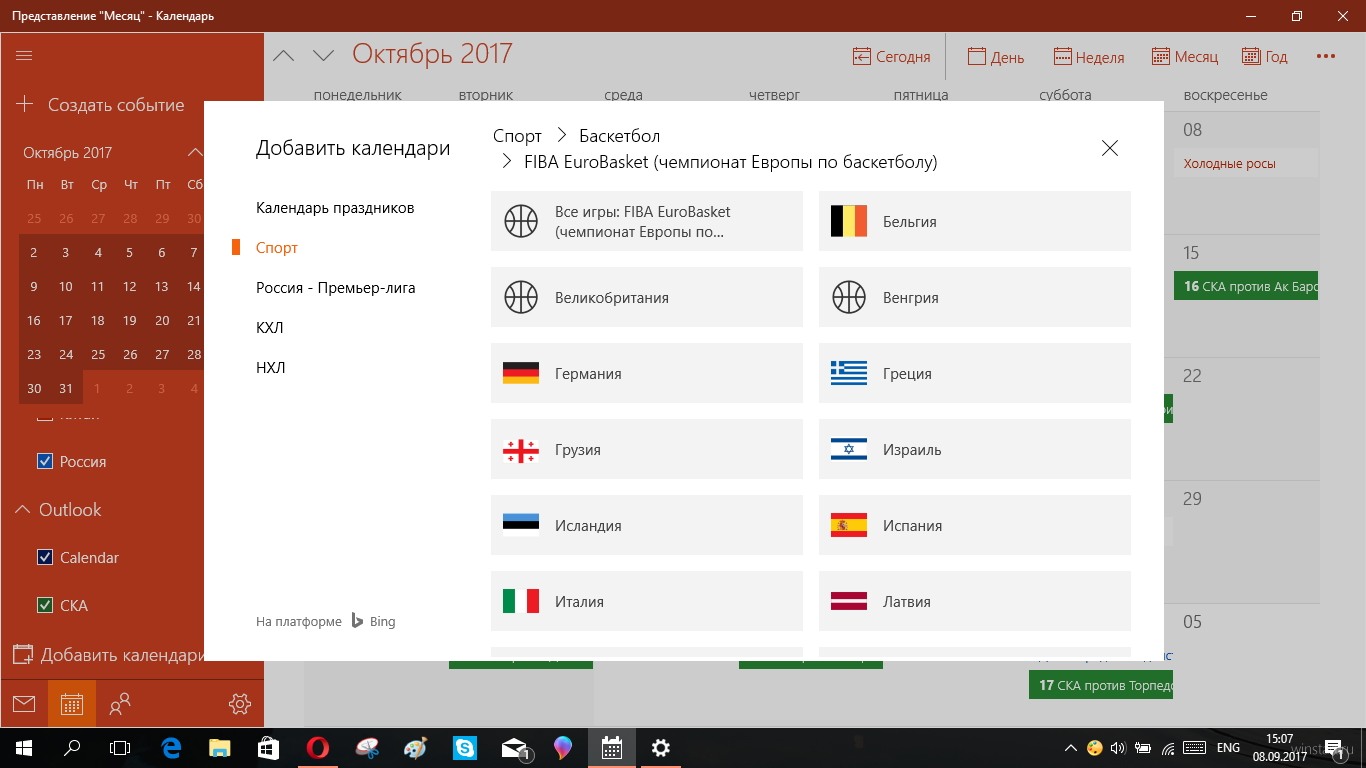Image resolution: width=1366 pixels, height=768 pixels.
Task: Uncheck the Calendar checkbox under Outlook
Action: [45, 558]
